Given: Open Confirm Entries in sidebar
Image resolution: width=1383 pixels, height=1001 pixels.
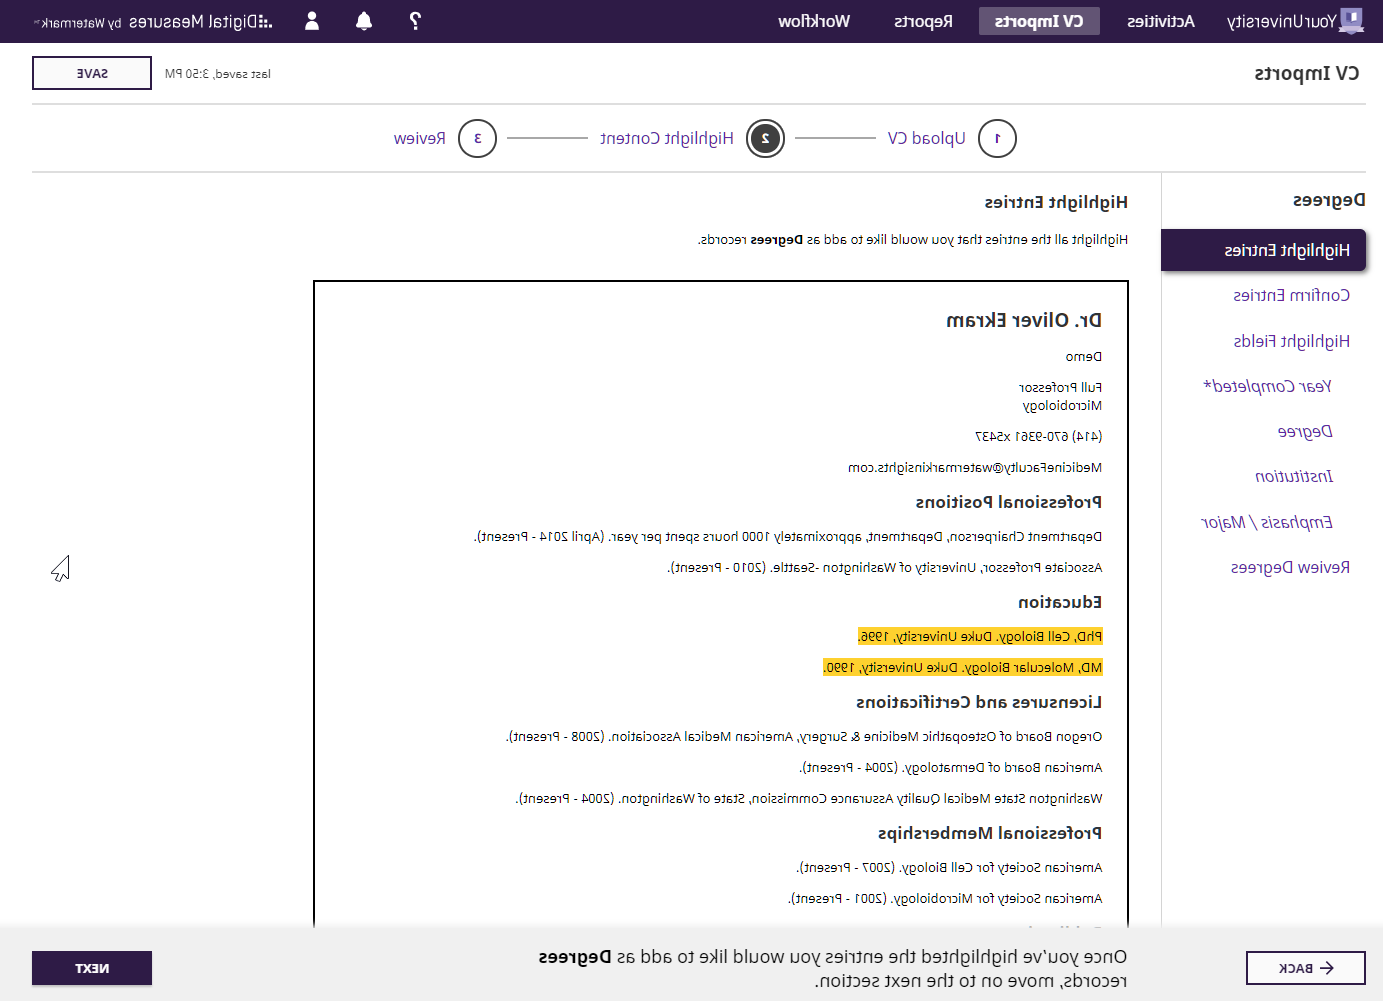Looking at the screenshot, I should pyautogui.click(x=1291, y=295).
